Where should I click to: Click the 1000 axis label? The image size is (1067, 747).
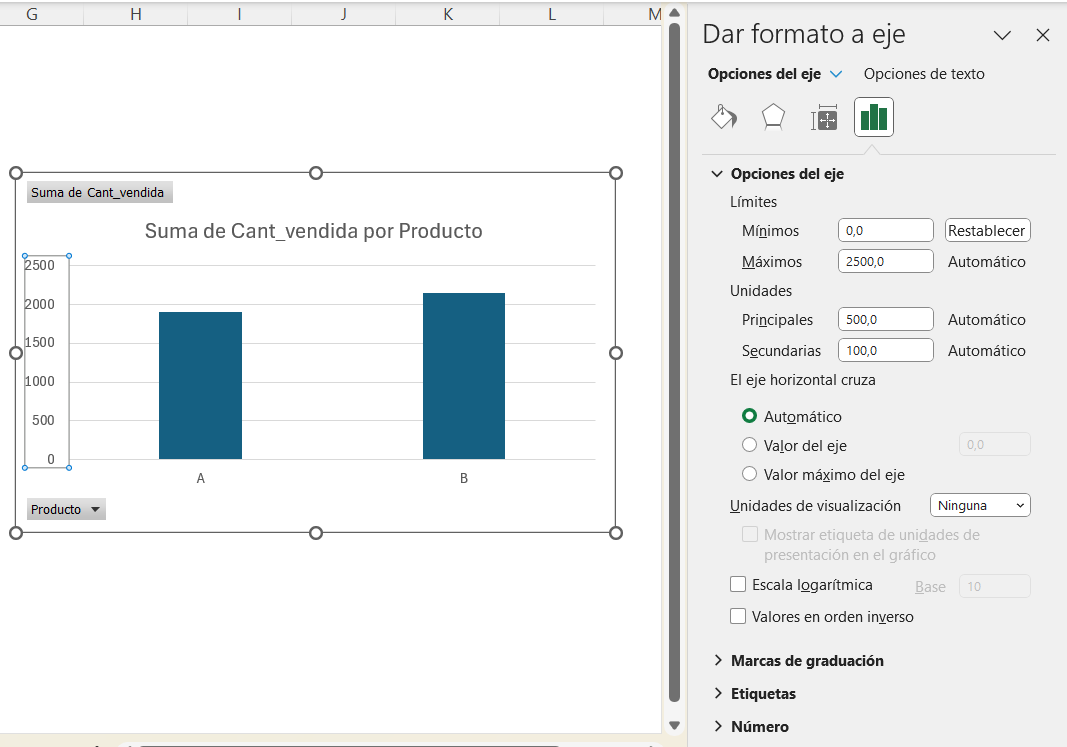click(x=39, y=382)
